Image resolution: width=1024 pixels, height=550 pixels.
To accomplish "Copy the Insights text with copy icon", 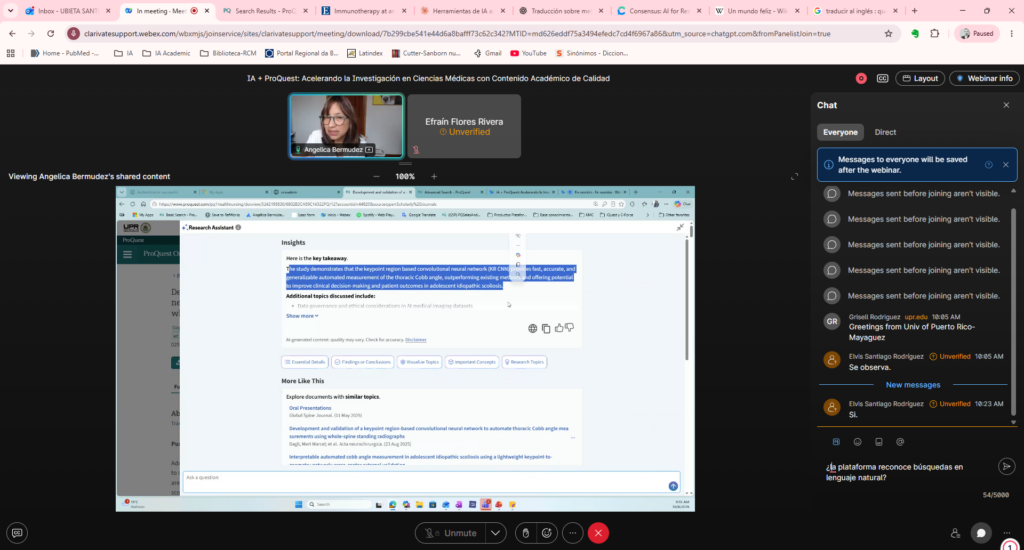I will tap(546, 329).
